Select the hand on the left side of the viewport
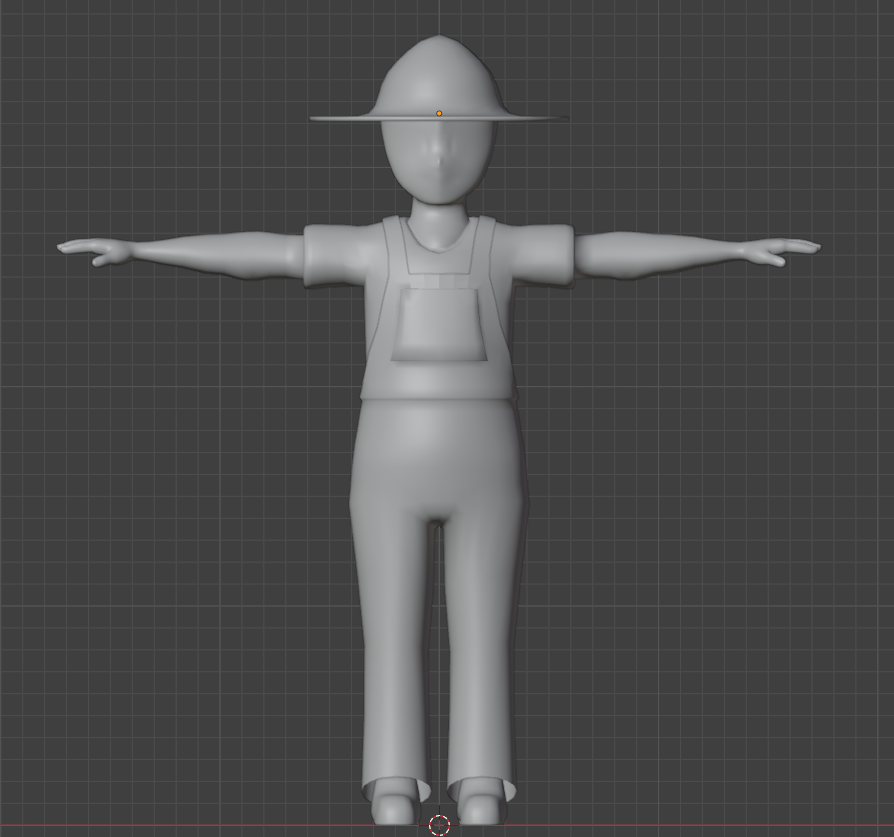Image resolution: width=894 pixels, height=837 pixels. click(x=95, y=251)
